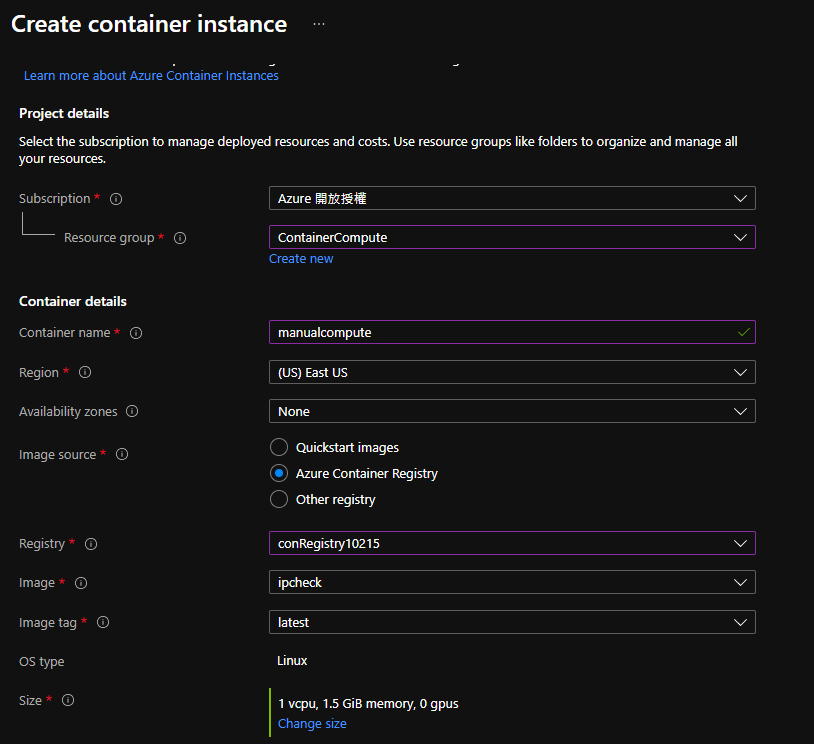
Task: Open the Region dropdown showing East US
Action: click(512, 372)
